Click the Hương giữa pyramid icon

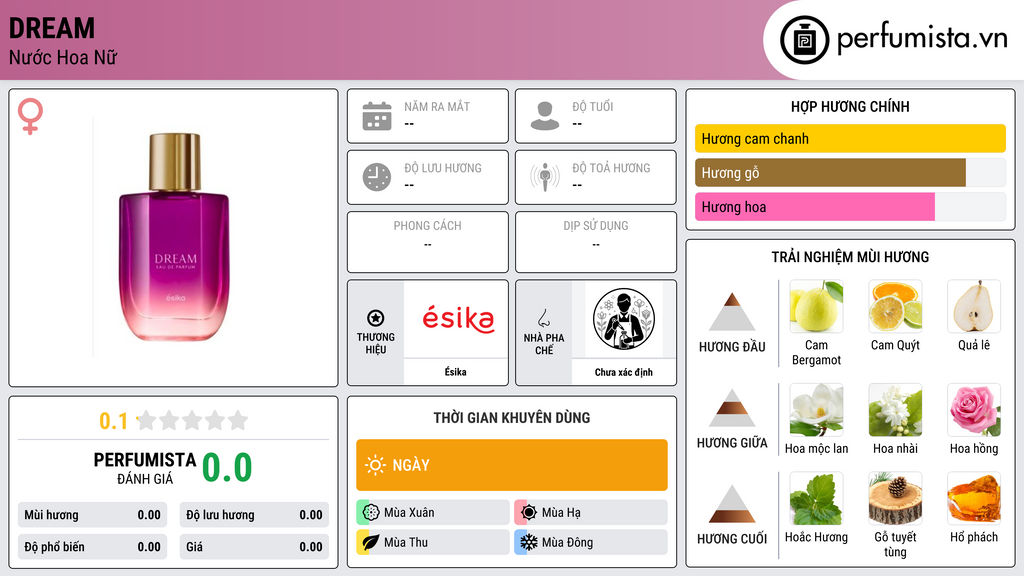(732, 408)
